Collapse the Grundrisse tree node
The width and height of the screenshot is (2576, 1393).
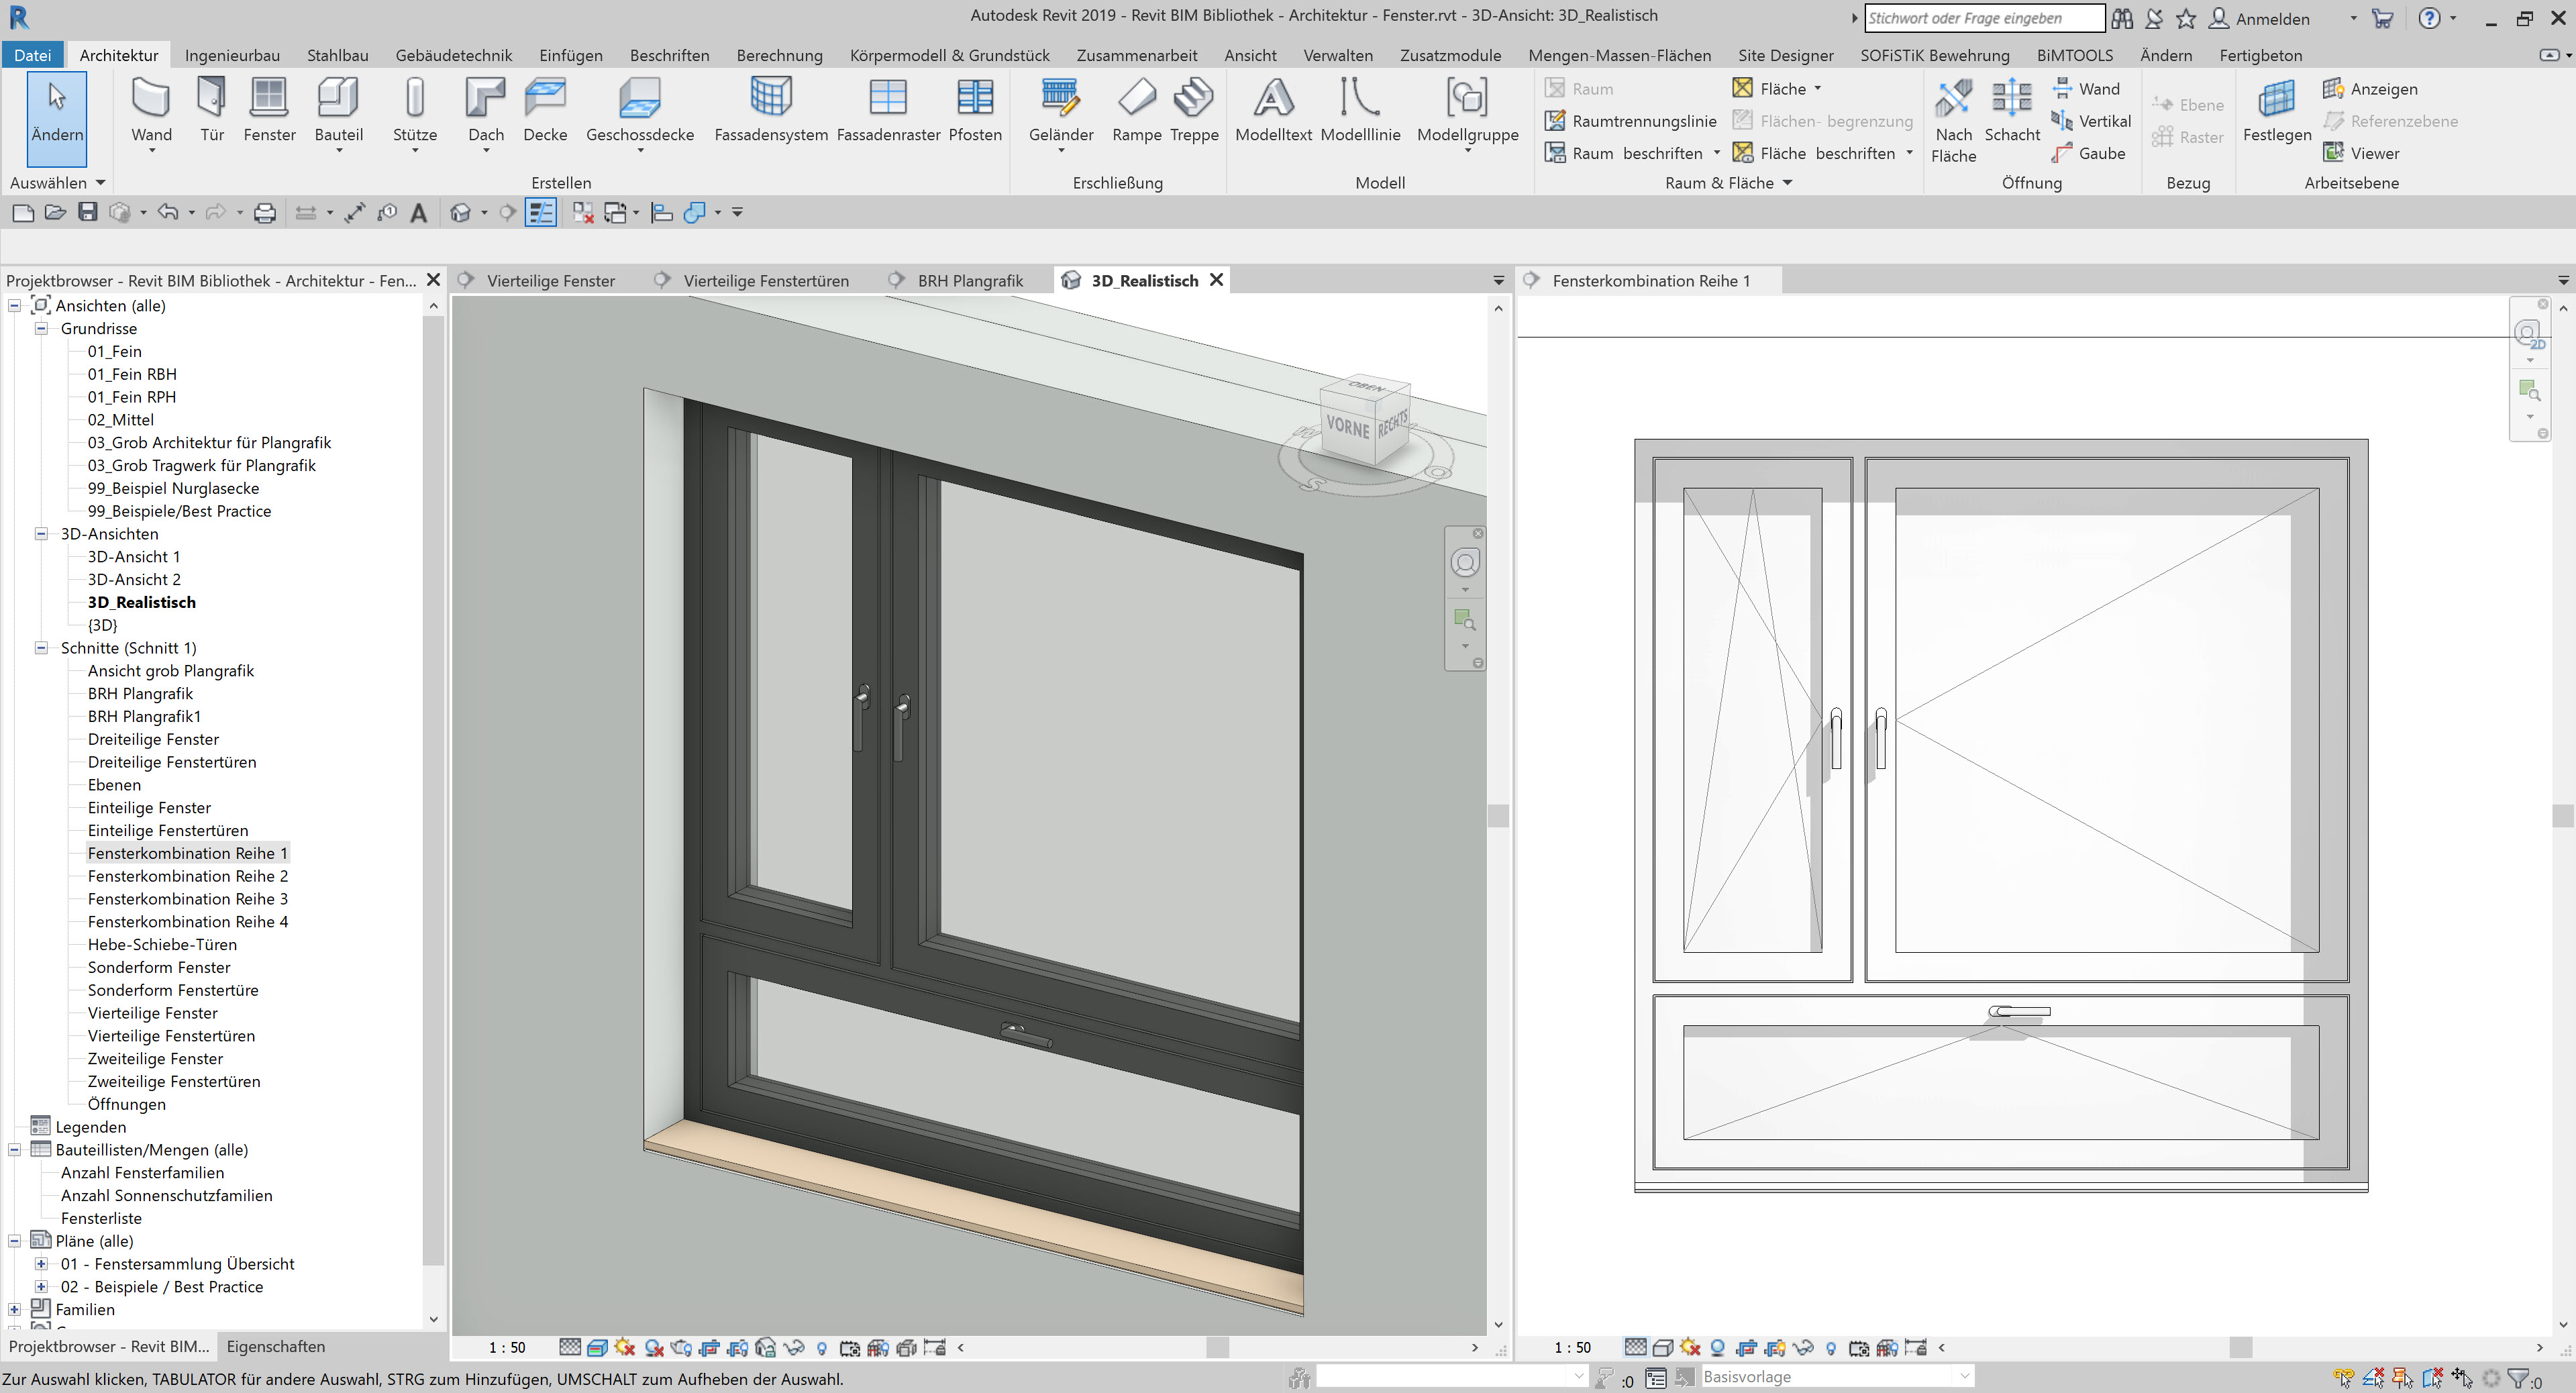[41, 328]
